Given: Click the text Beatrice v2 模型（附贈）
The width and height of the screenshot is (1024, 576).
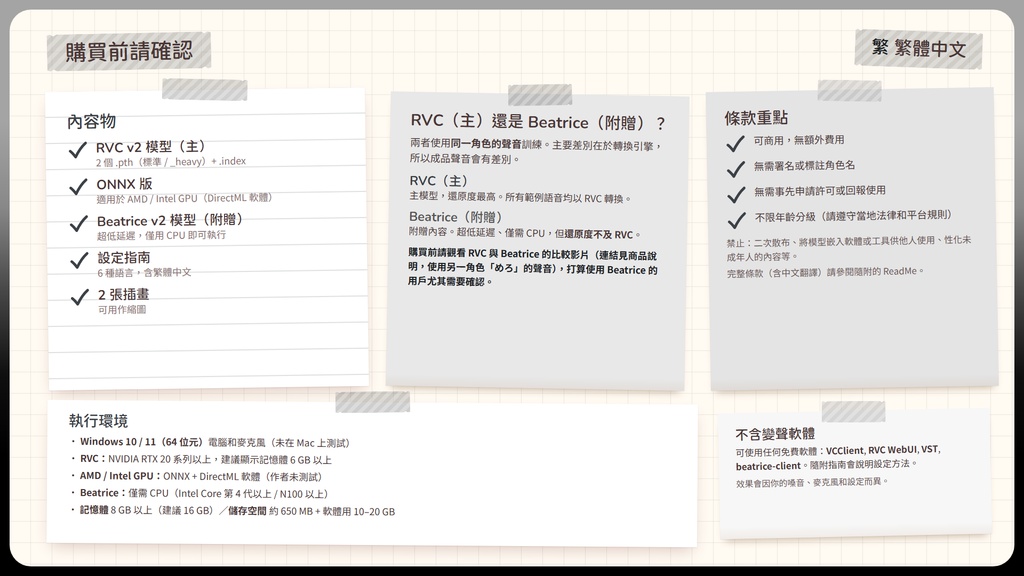Looking at the screenshot, I should pyautogui.click(x=170, y=221).
